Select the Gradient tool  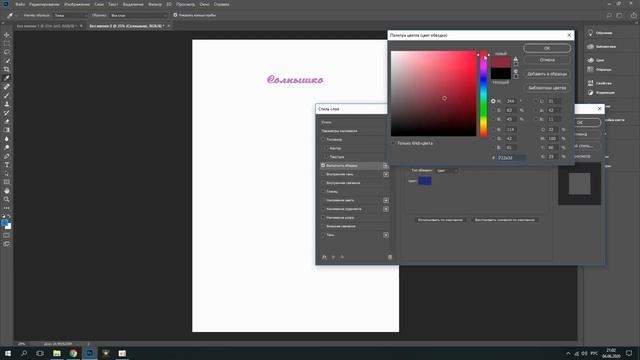pyautogui.click(x=7, y=130)
